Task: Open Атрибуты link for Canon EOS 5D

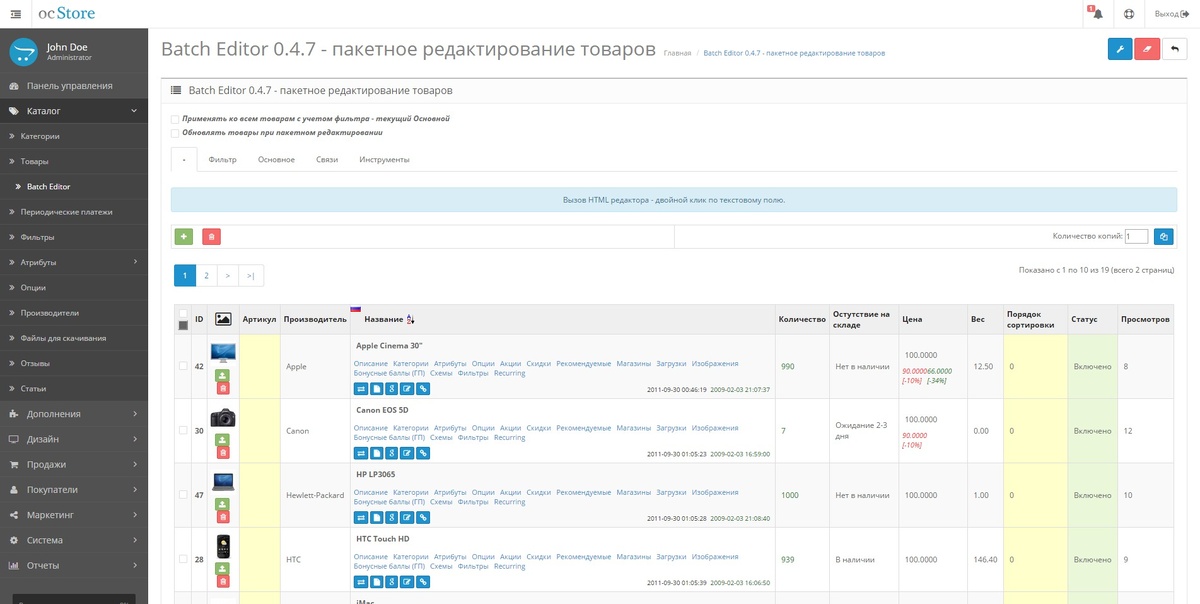Action: click(x=450, y=428)
